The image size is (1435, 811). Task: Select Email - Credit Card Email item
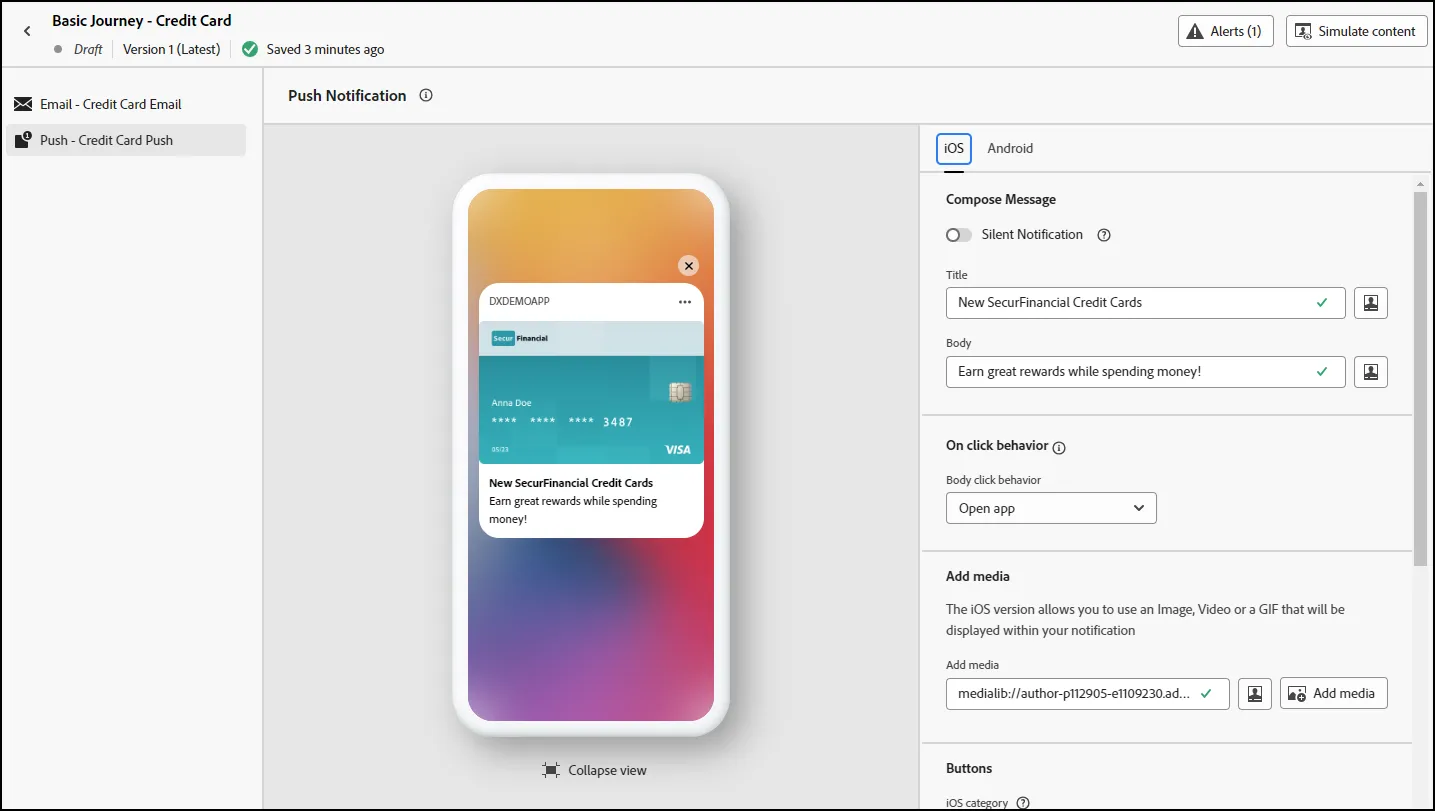tap(126, 104)
